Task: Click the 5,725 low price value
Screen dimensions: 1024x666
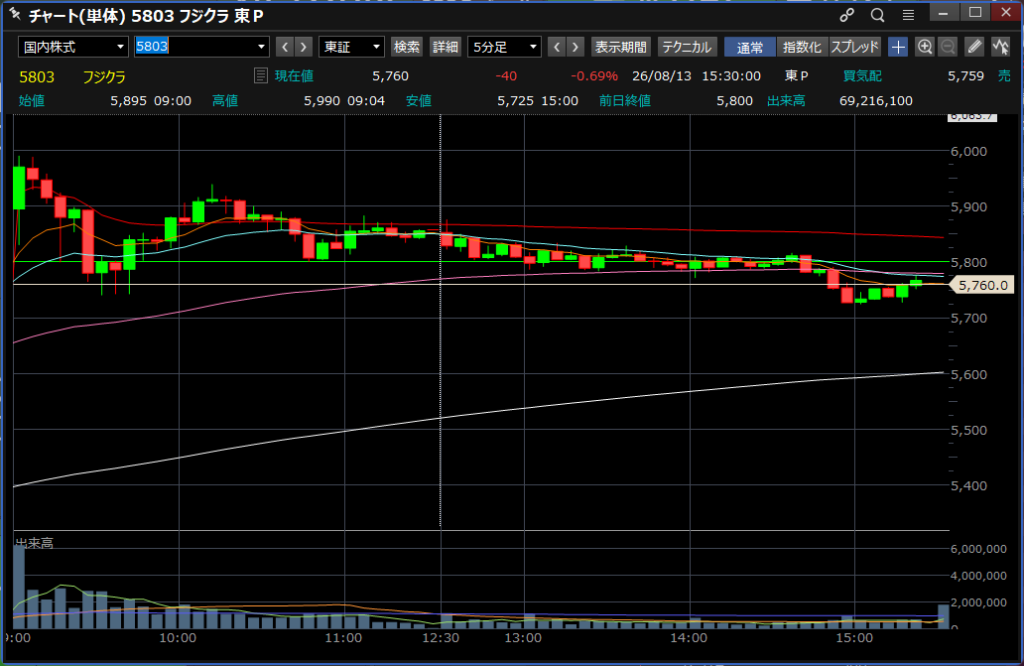Action: tap(515, 101)
